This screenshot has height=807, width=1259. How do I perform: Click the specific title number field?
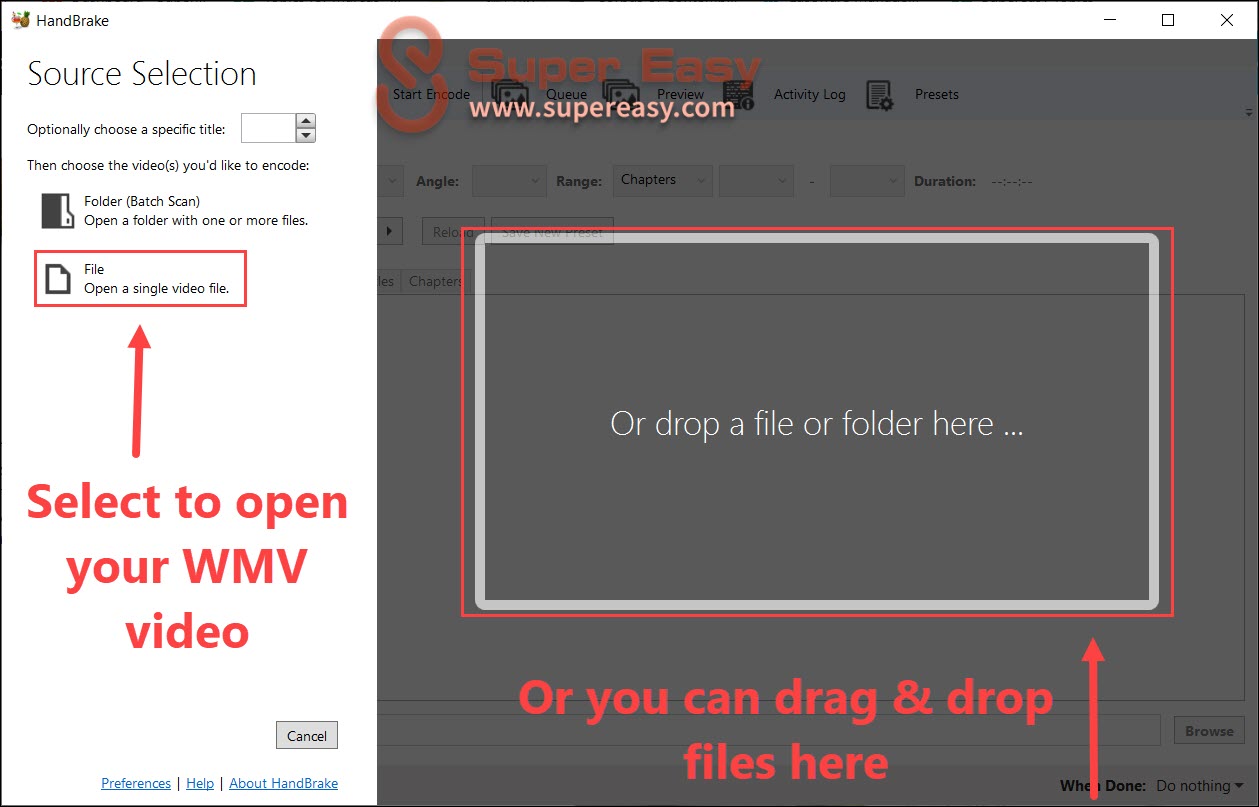(x=269, y=128)
